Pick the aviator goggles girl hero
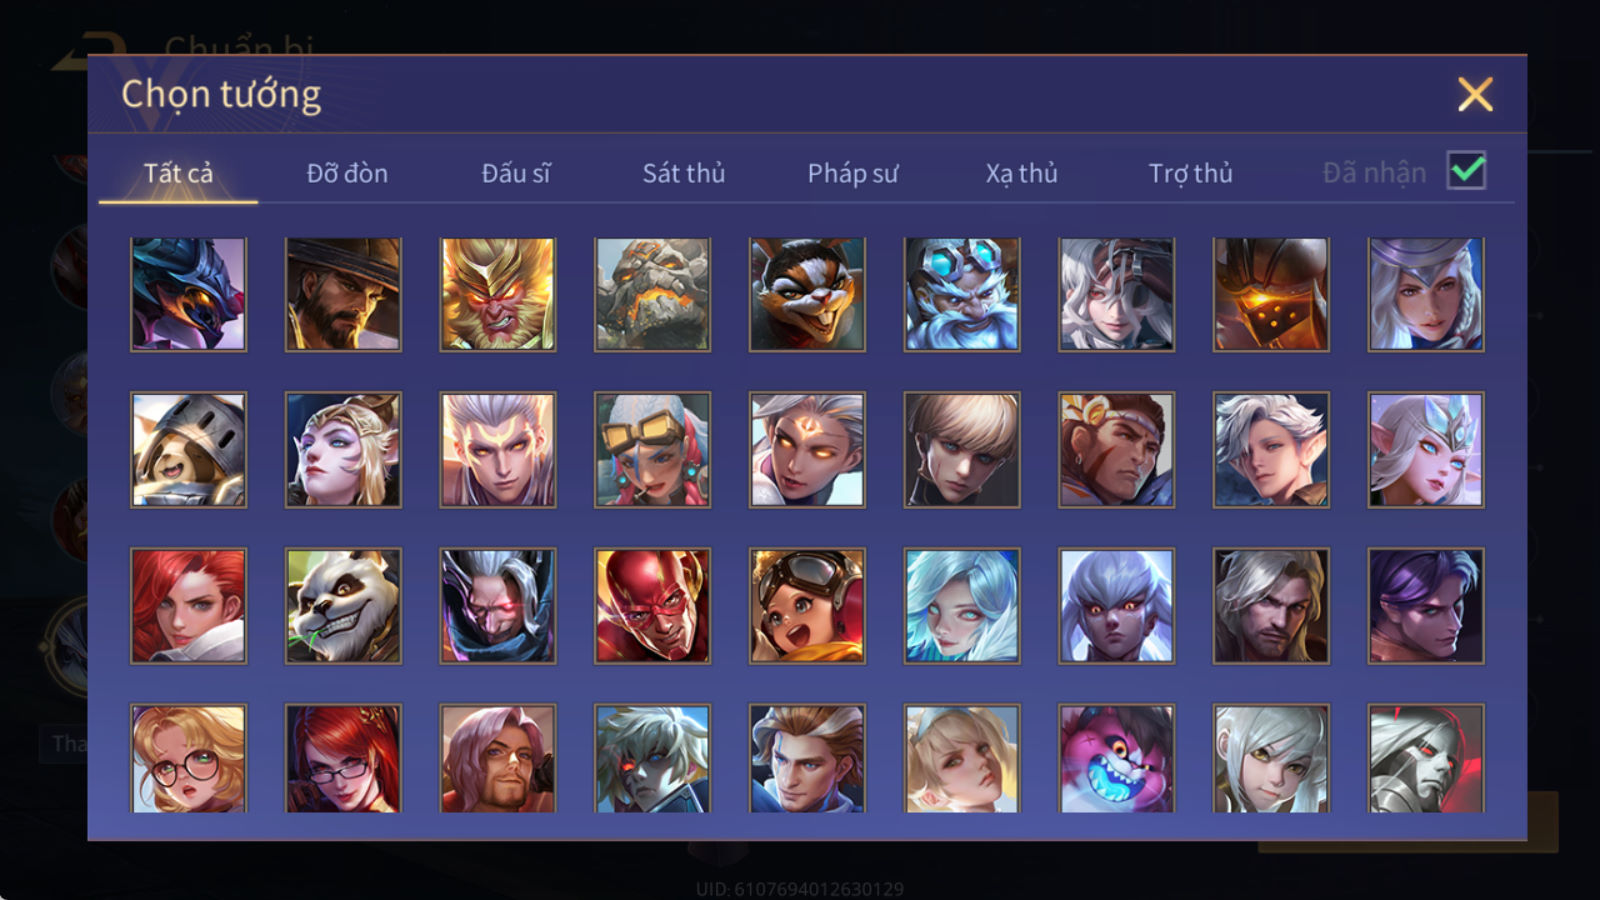 (x=807, y=605)
